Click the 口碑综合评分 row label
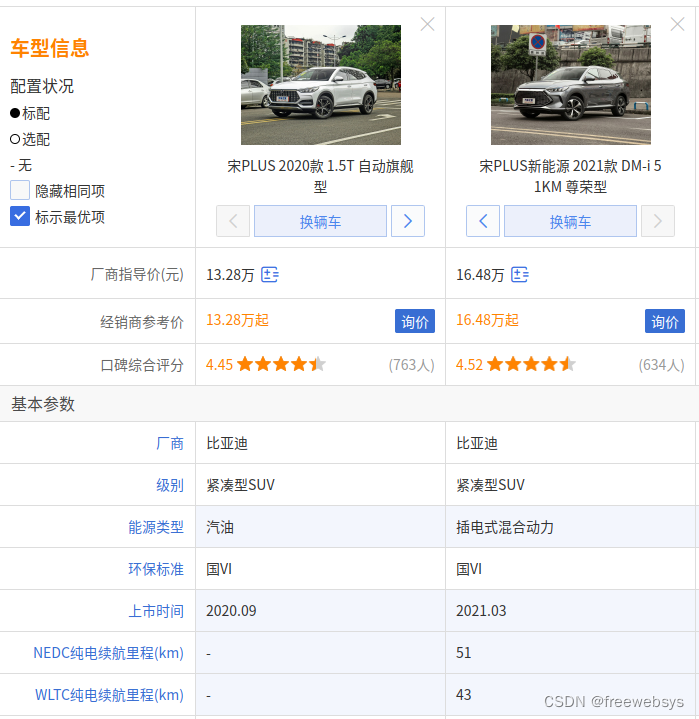This screenshot has height=719, width=699. click(x=142, y=365)
